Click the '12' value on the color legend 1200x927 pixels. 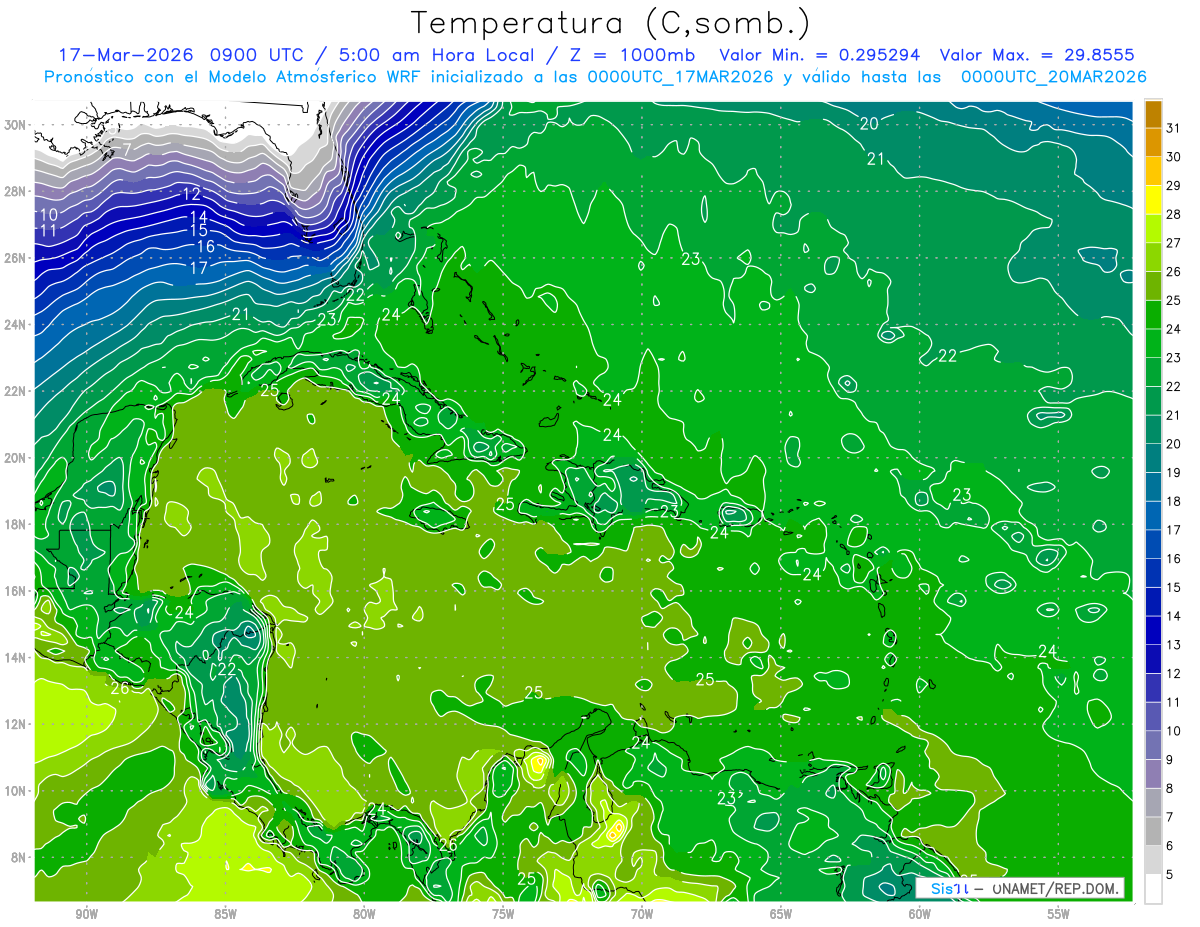point(1174,674)
